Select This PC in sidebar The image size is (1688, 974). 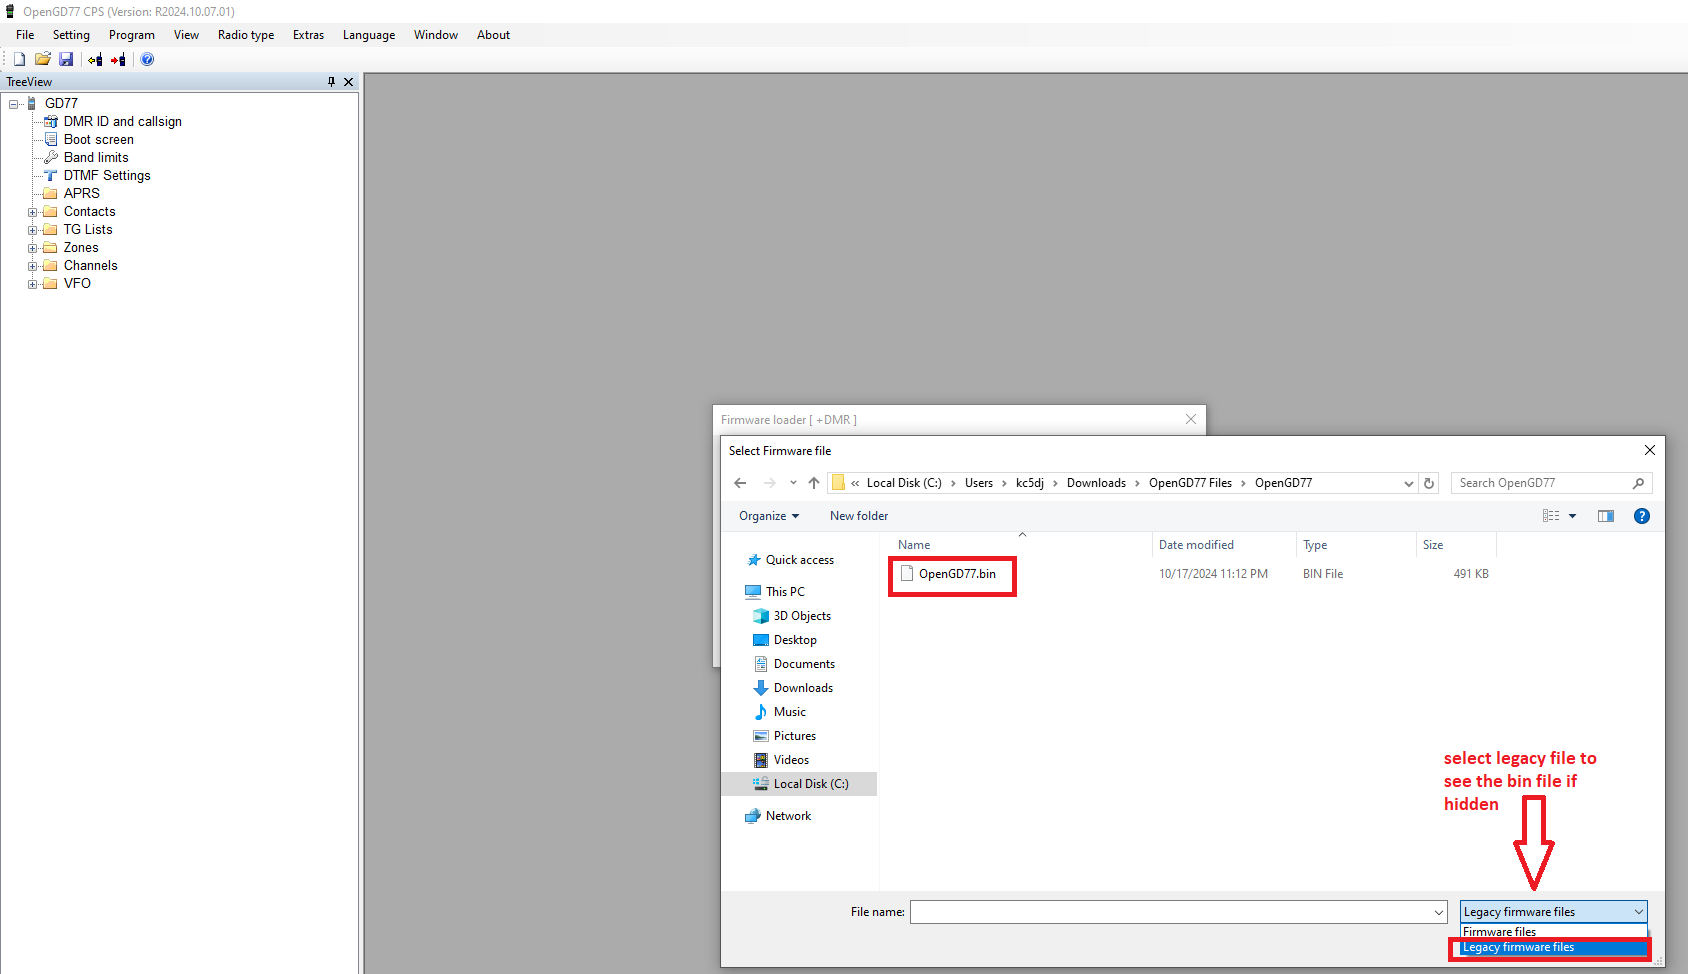(785, 592)
